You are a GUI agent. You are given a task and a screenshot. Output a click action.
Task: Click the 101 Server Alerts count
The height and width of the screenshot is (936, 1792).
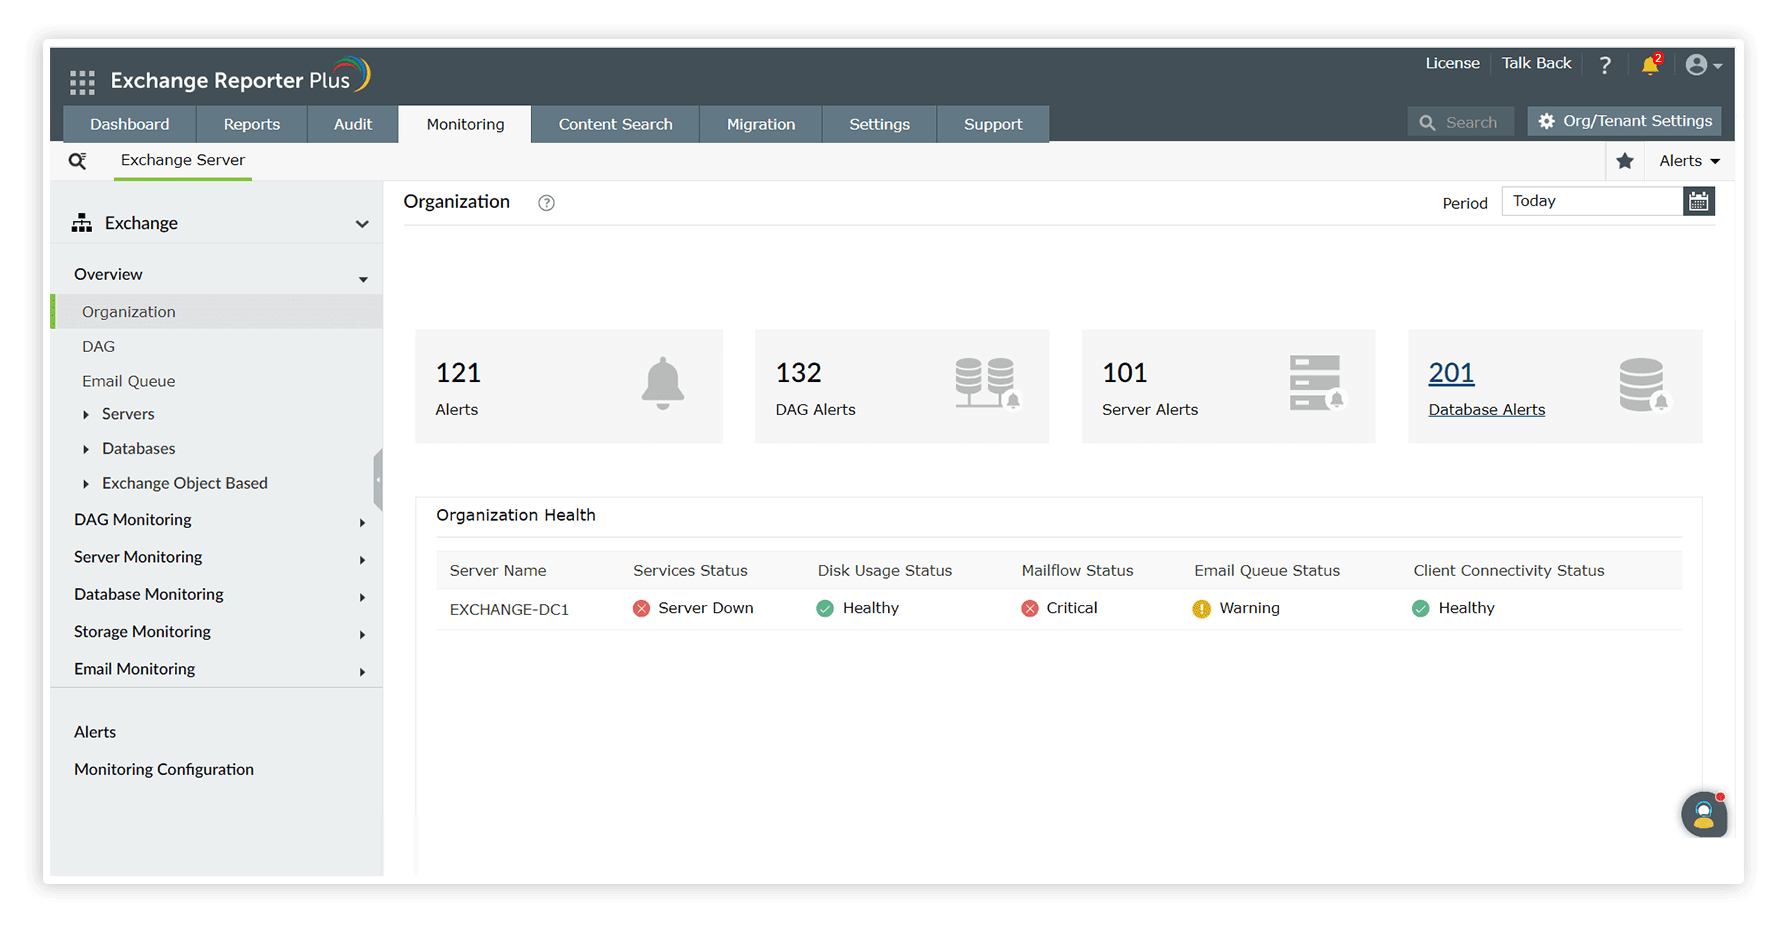tap(1124, 373)
